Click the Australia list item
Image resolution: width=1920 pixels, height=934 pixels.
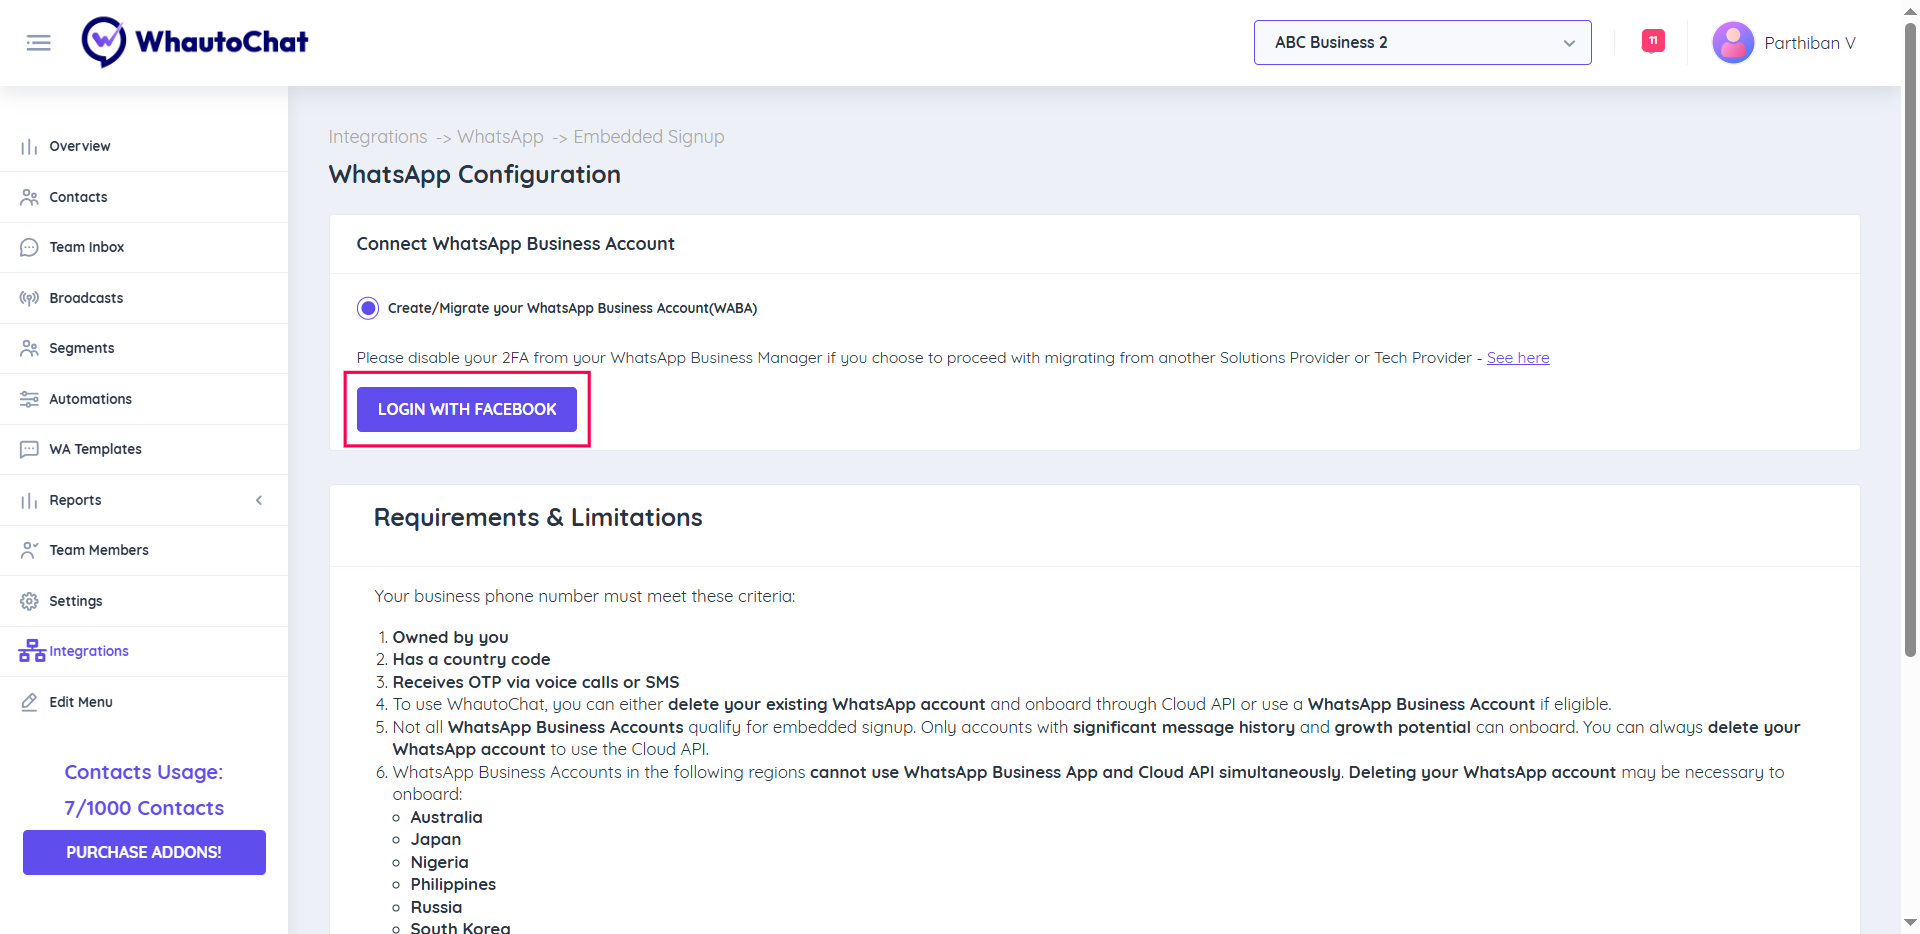coord(446,817)
